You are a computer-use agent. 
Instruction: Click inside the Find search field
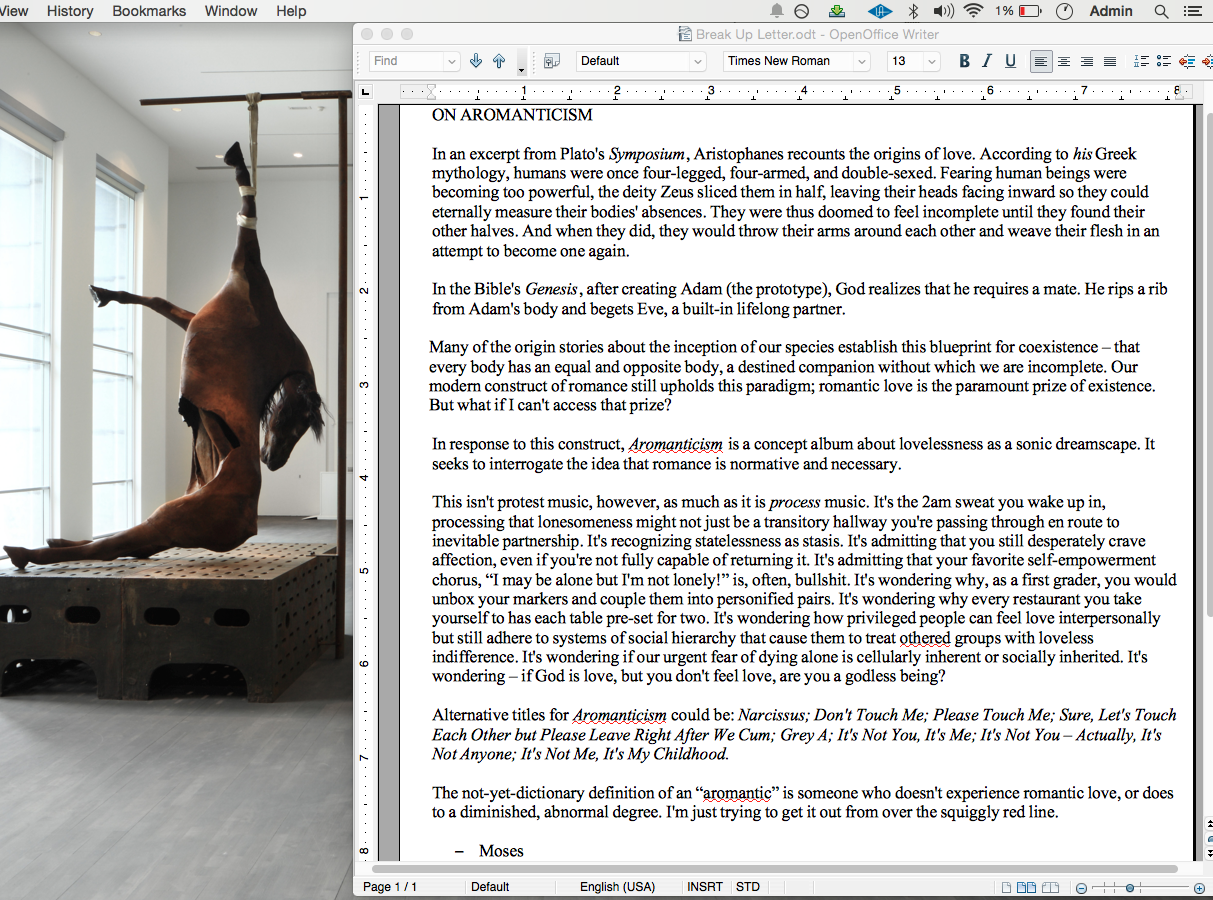(x=405, y=61)
